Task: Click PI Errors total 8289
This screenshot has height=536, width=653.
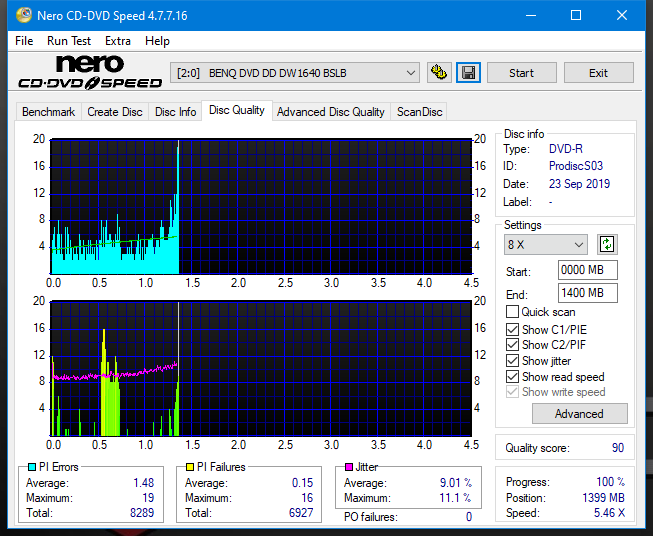Action: (x=142, y=513)
